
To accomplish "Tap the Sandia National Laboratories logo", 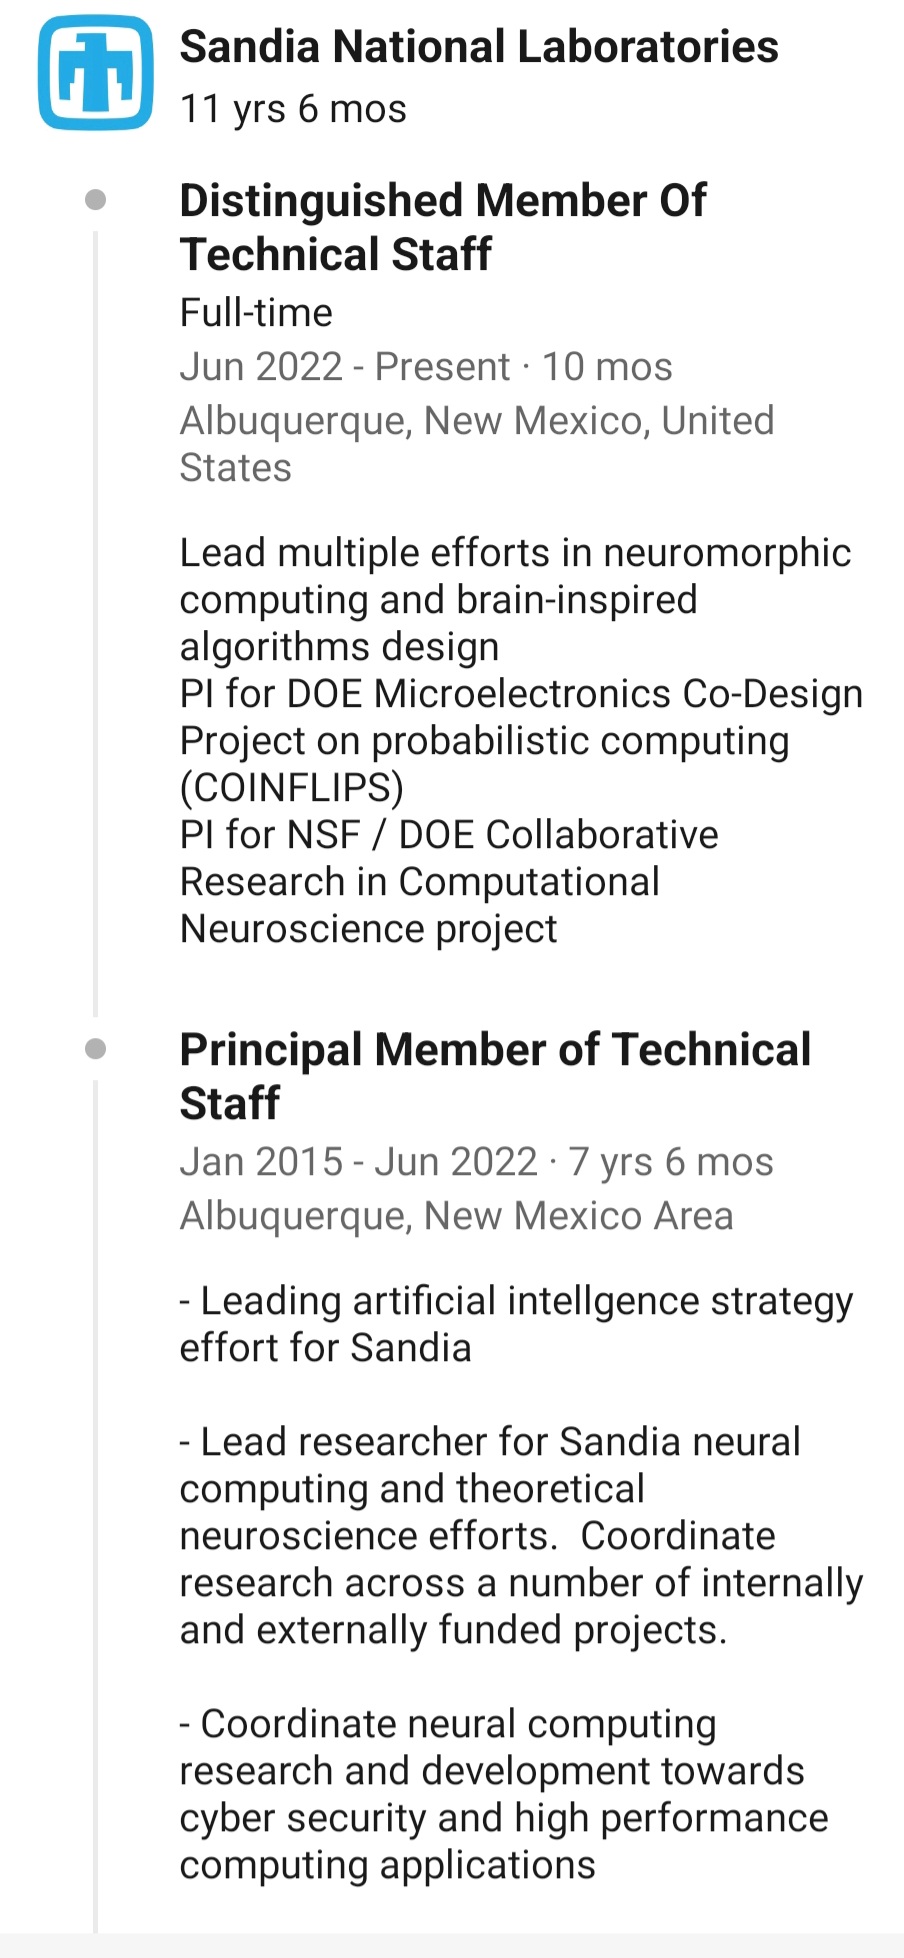I will tap(96, 73).
